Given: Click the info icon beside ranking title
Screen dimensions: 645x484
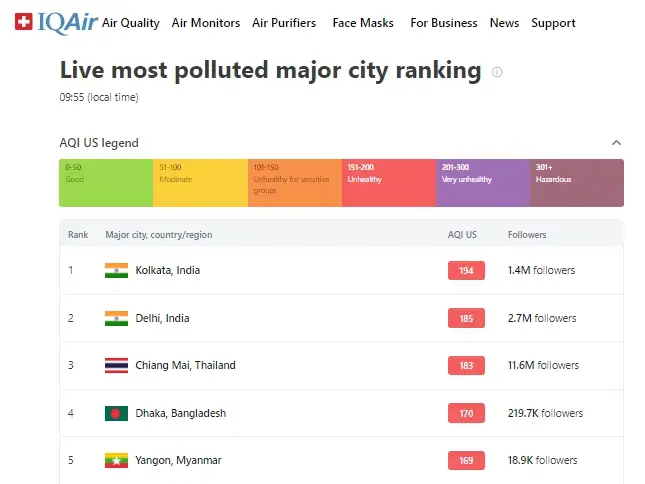Looking at the screenshot, I should click(x=498, y=72).
